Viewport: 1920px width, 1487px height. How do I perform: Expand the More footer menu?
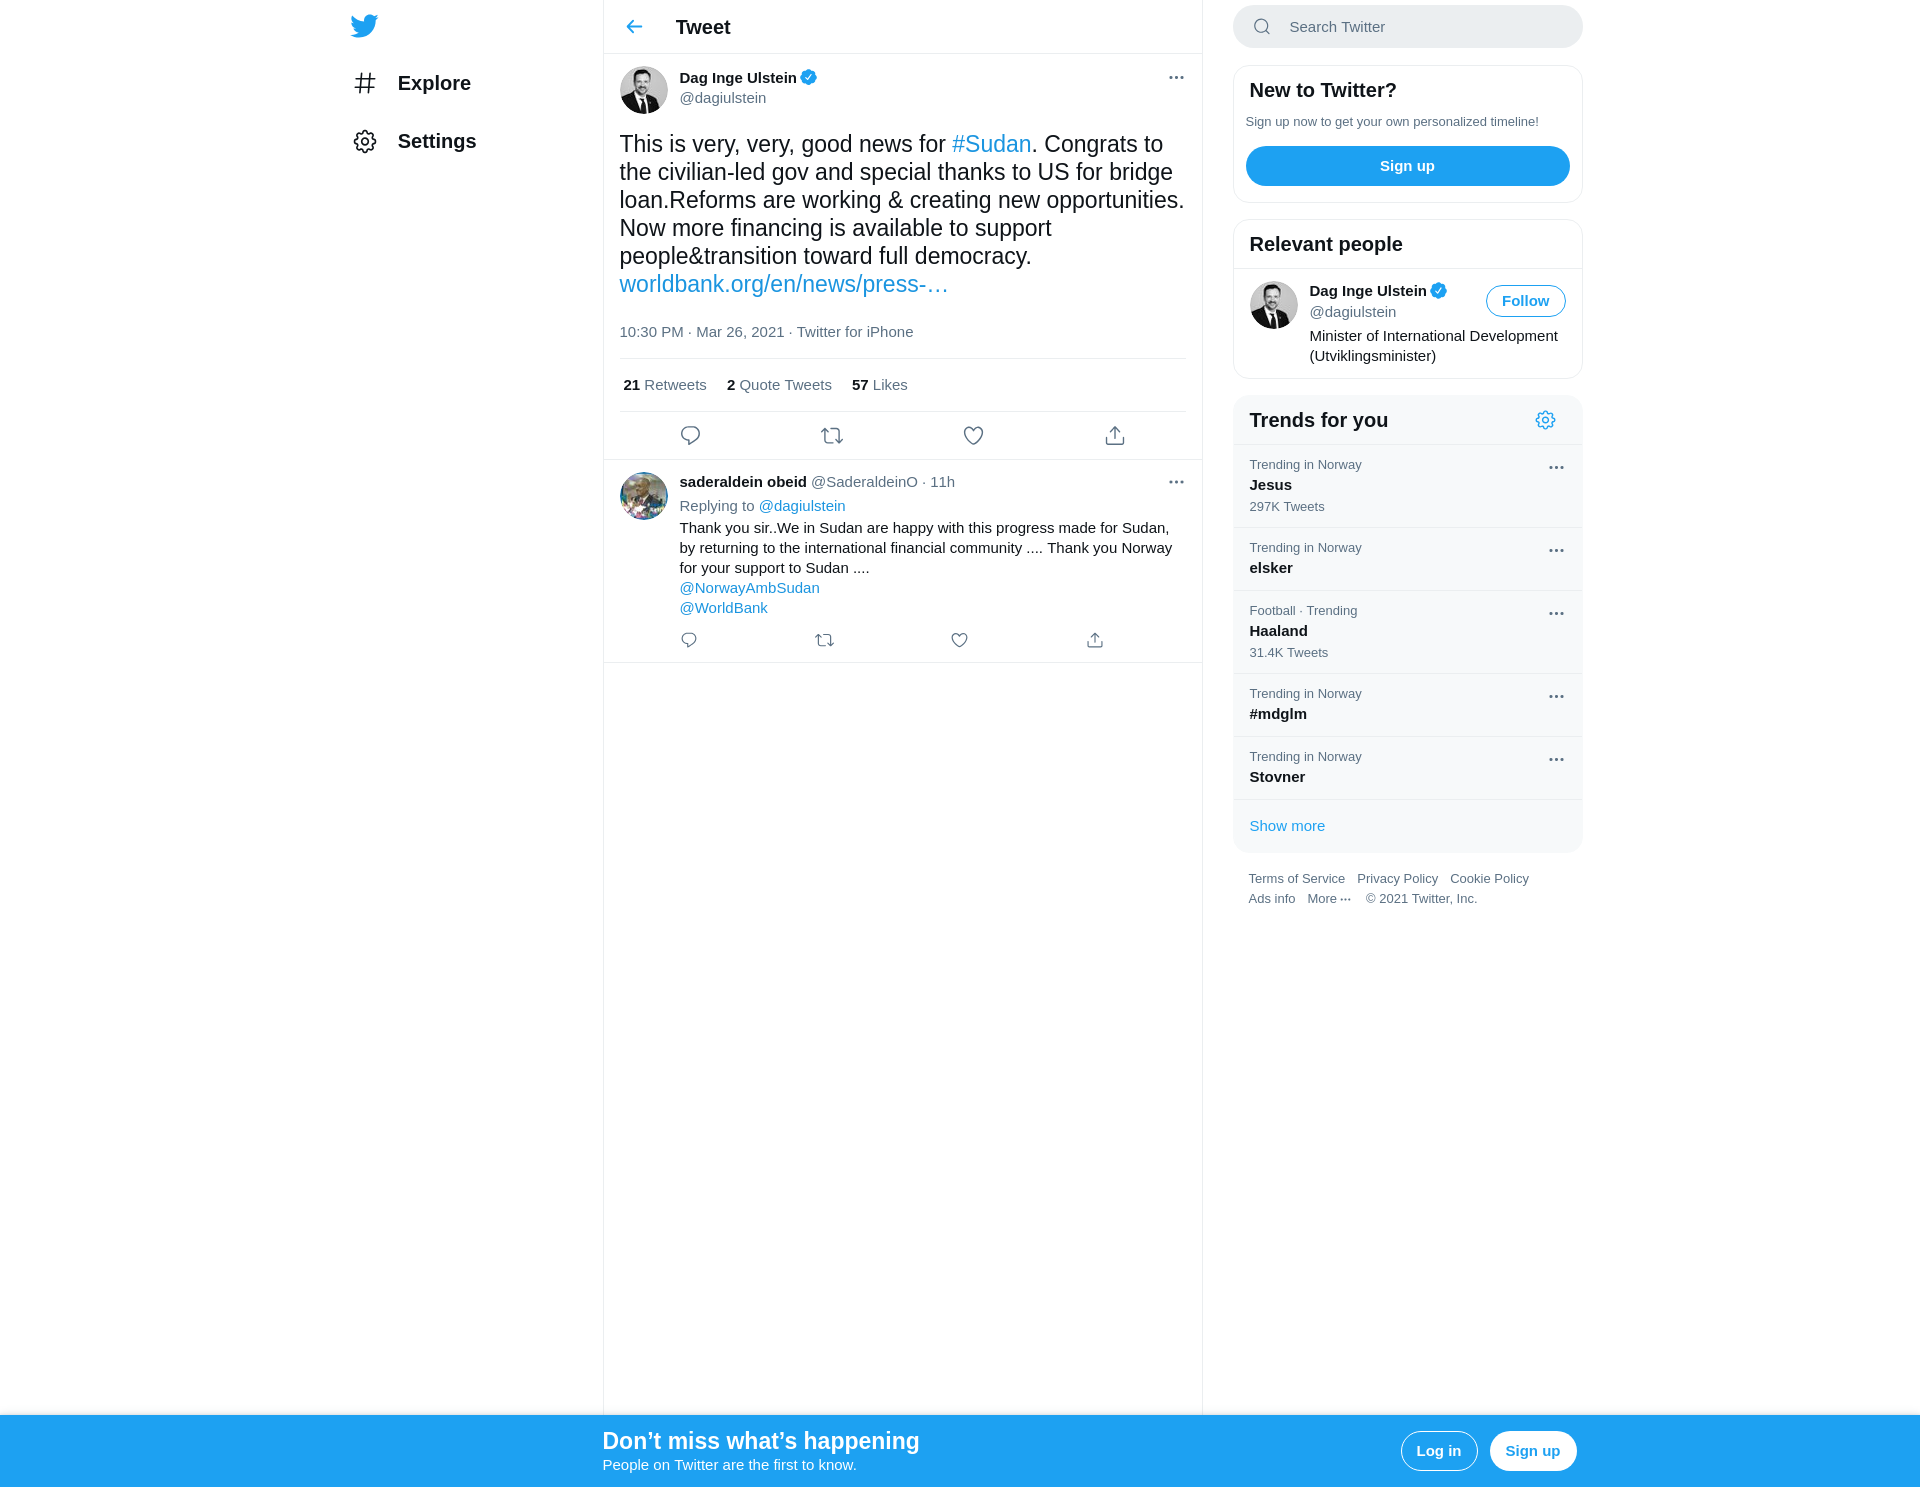tap(1329, 899)
